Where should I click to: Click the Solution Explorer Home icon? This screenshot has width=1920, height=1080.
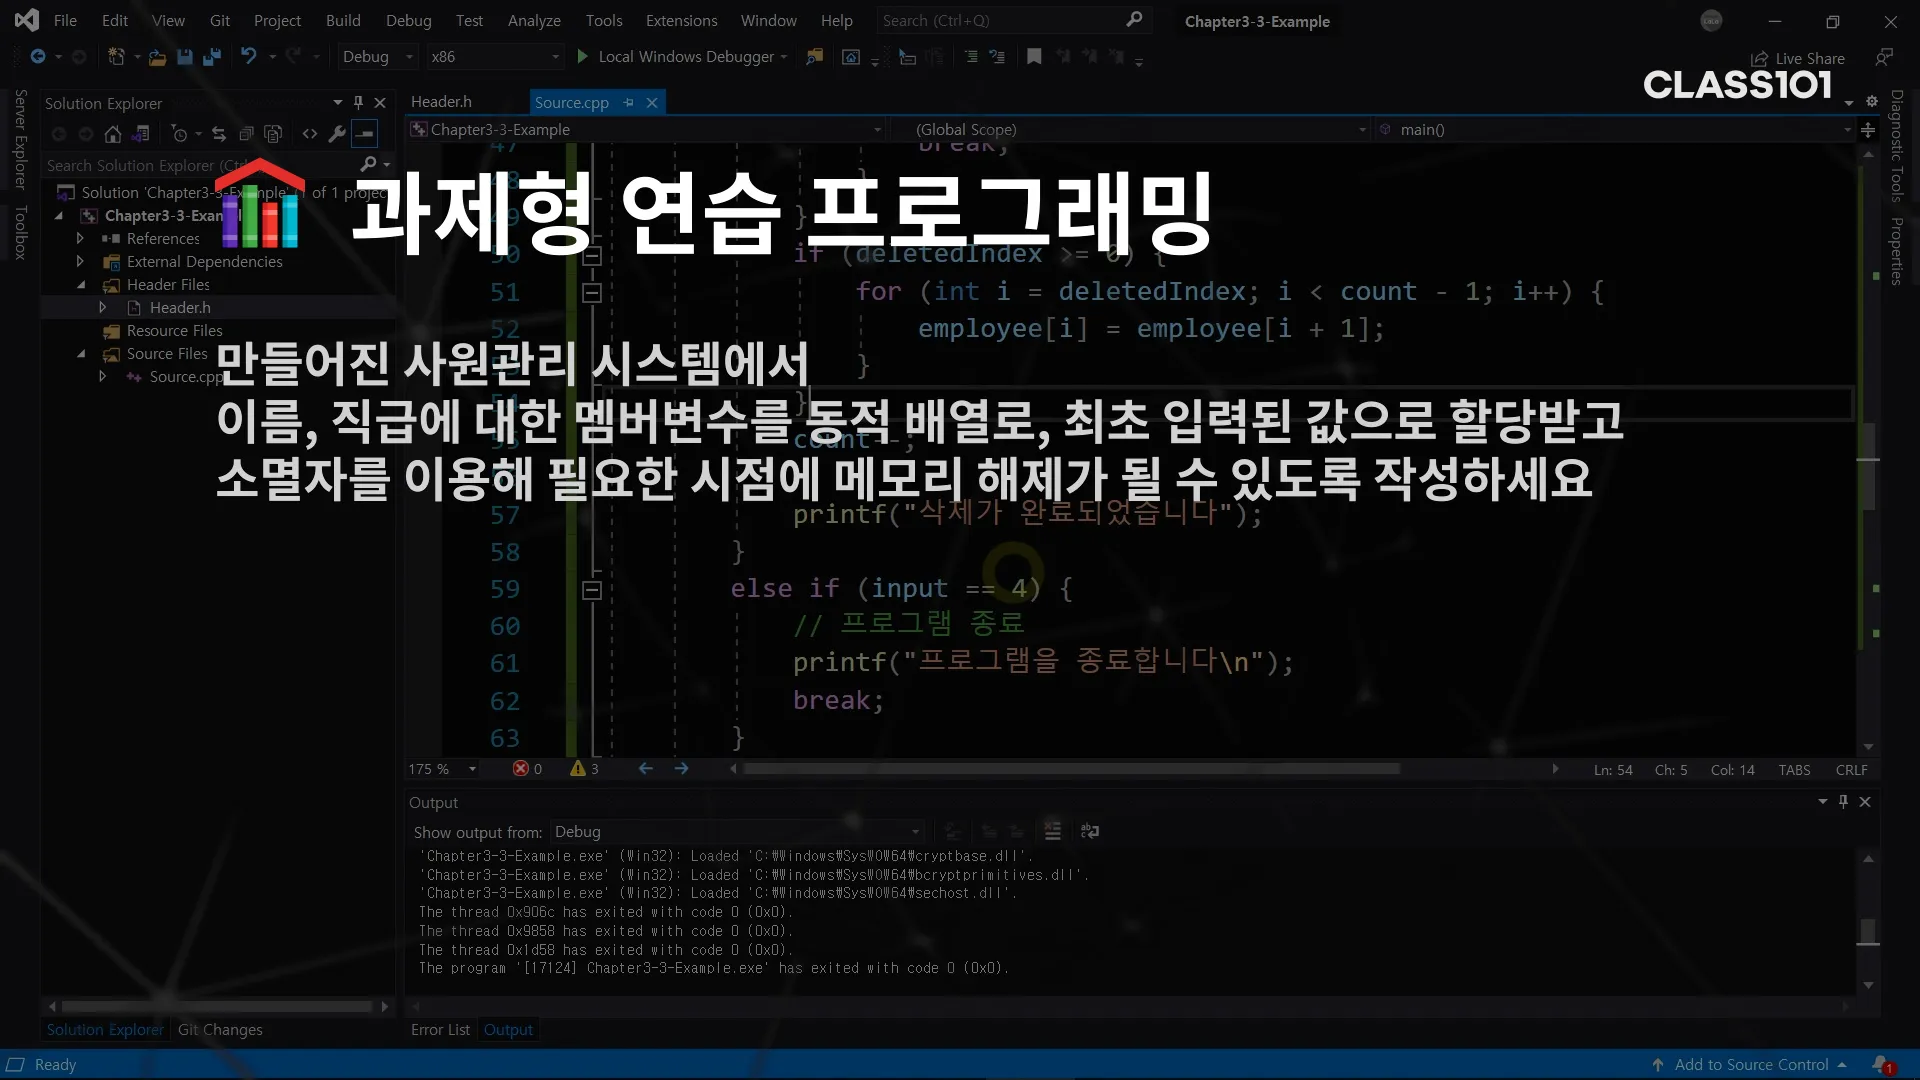tap(113, 134)
